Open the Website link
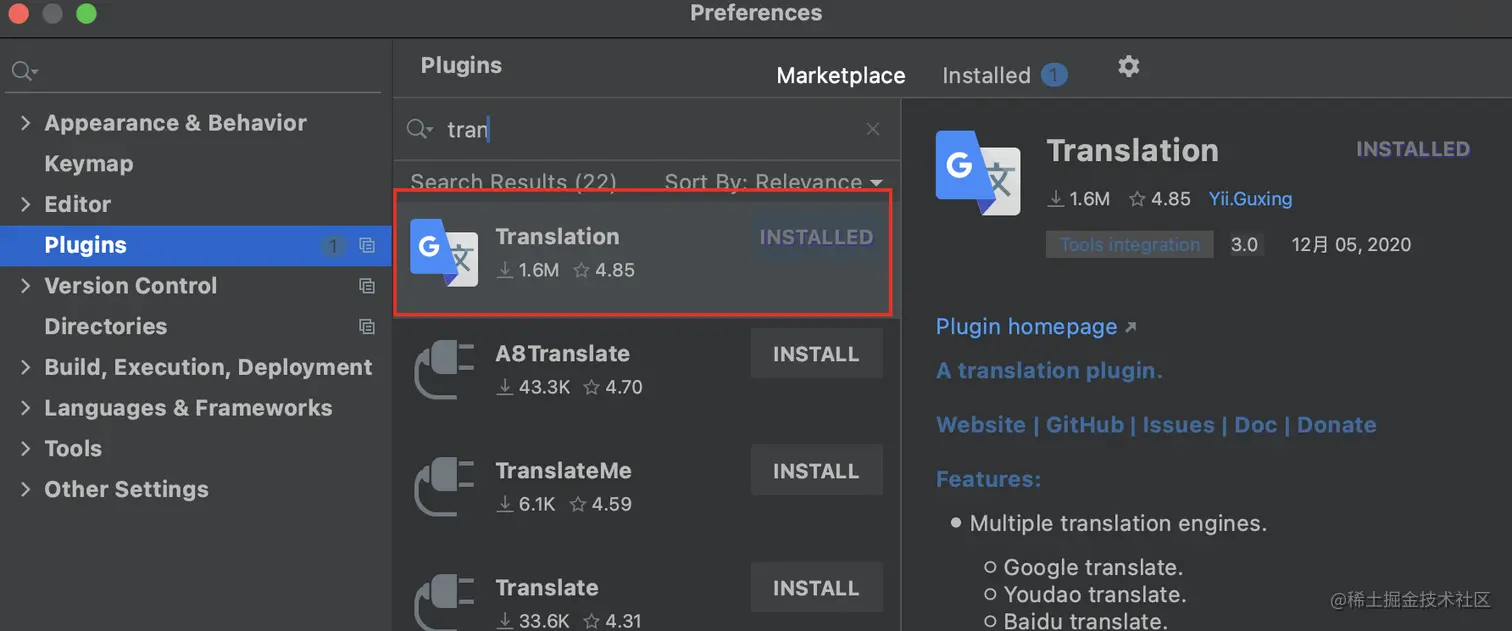1512x631 pixels. (x=981, y=425)
